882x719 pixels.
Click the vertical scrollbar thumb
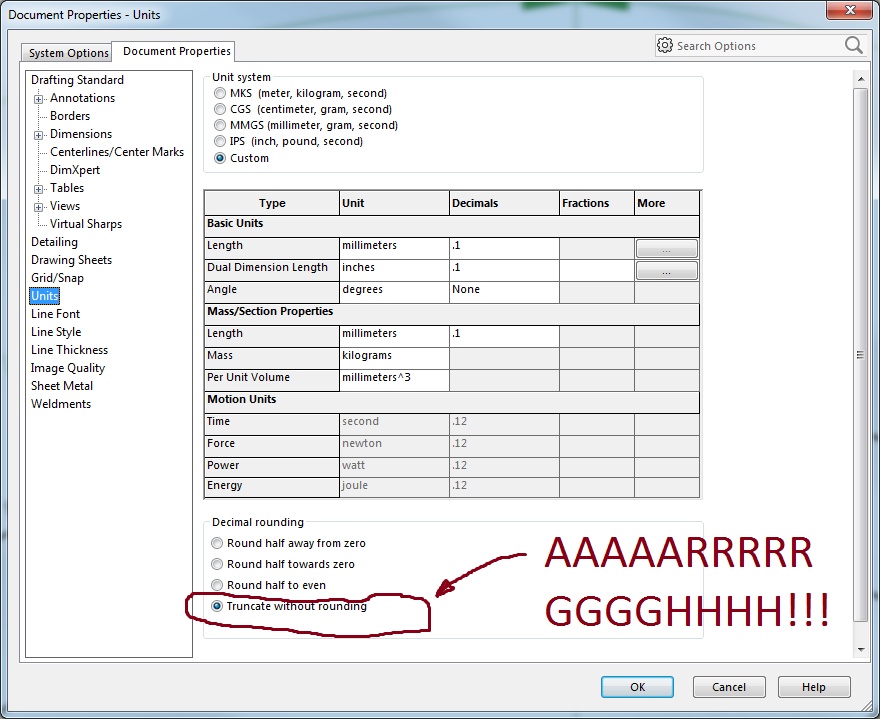[x=860, y=354]
